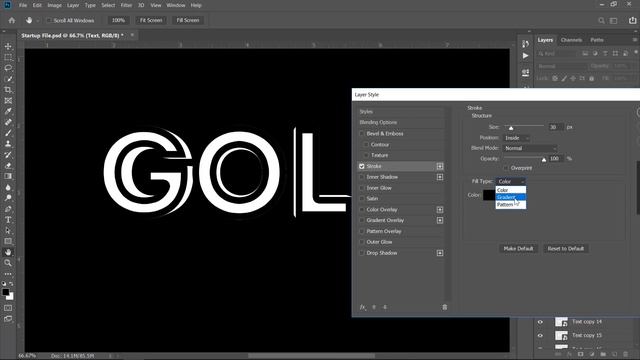Uncheck the Stroke effect checkbox
The width and height of the screenshot is (640, 360).
[362, 166]
